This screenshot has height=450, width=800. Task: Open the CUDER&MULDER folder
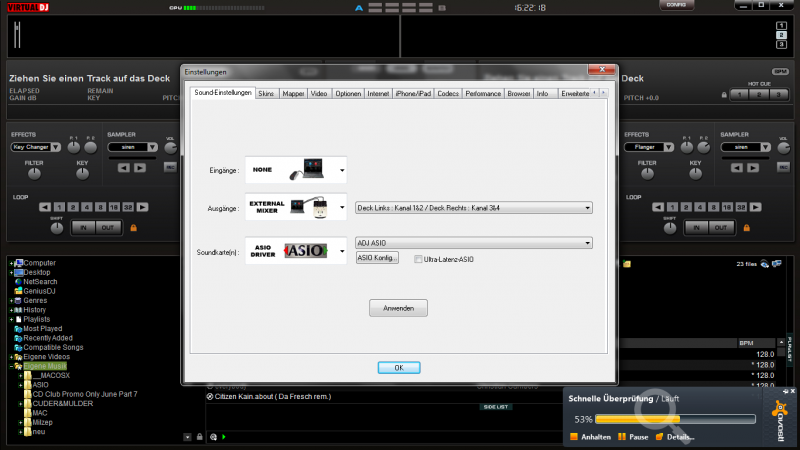pyautogui.click(x=62, y=404)
